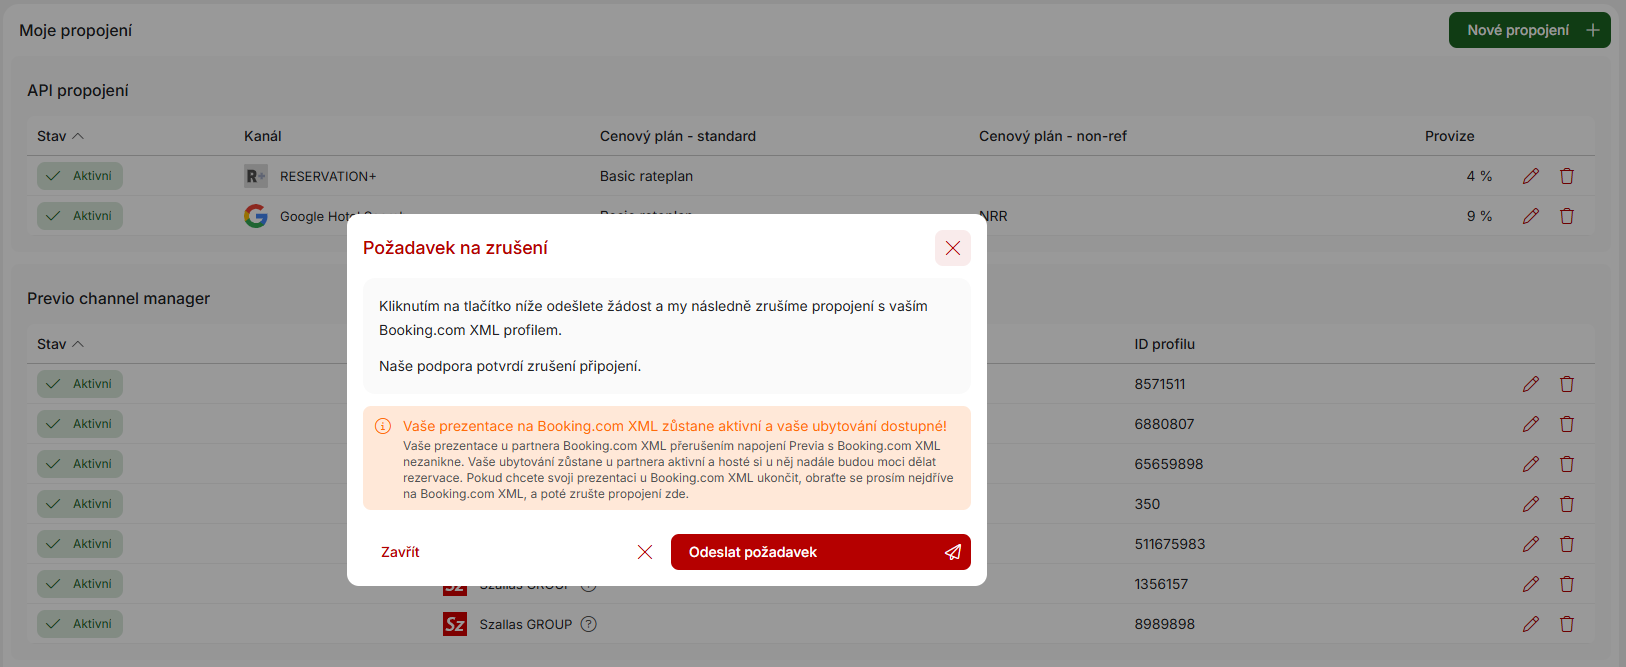The image size is (1626, 667).
Task: Click the Odeslat požadavek button
Action: click(820, 552)
